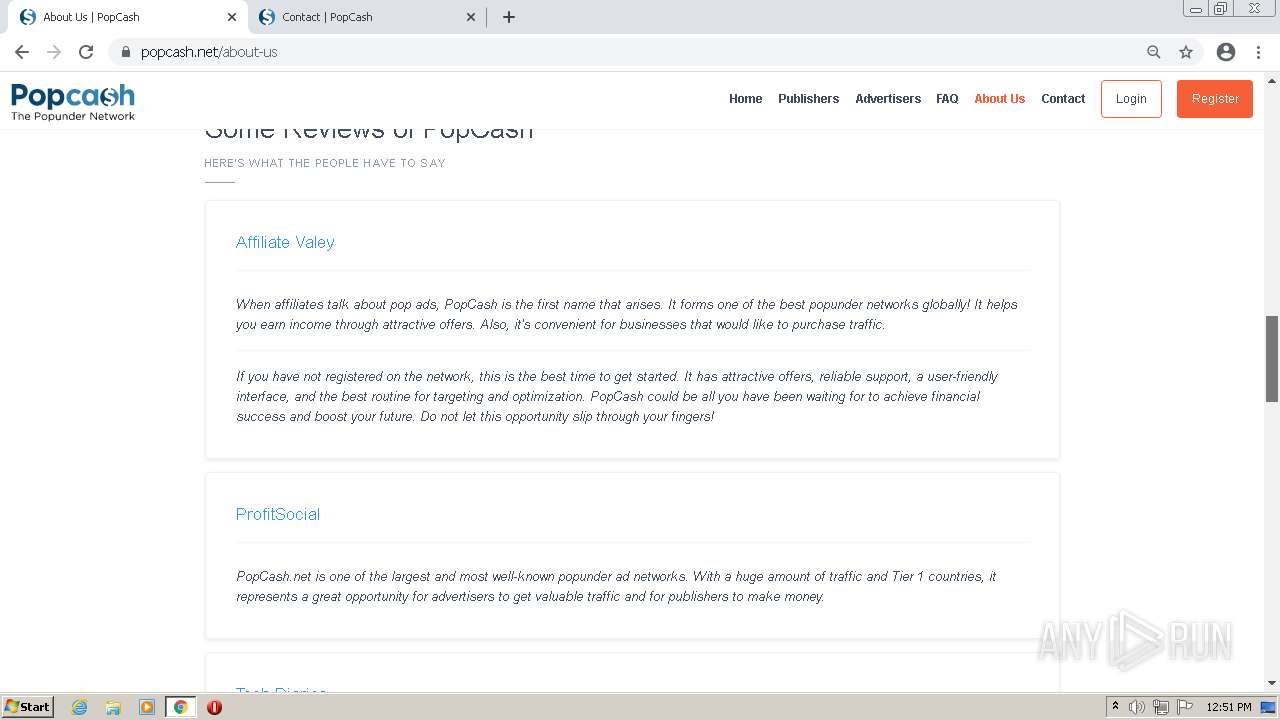
Task: Click the paragraph starting "PopCash.net is one of the largest"
Action: tap(616, 586)
